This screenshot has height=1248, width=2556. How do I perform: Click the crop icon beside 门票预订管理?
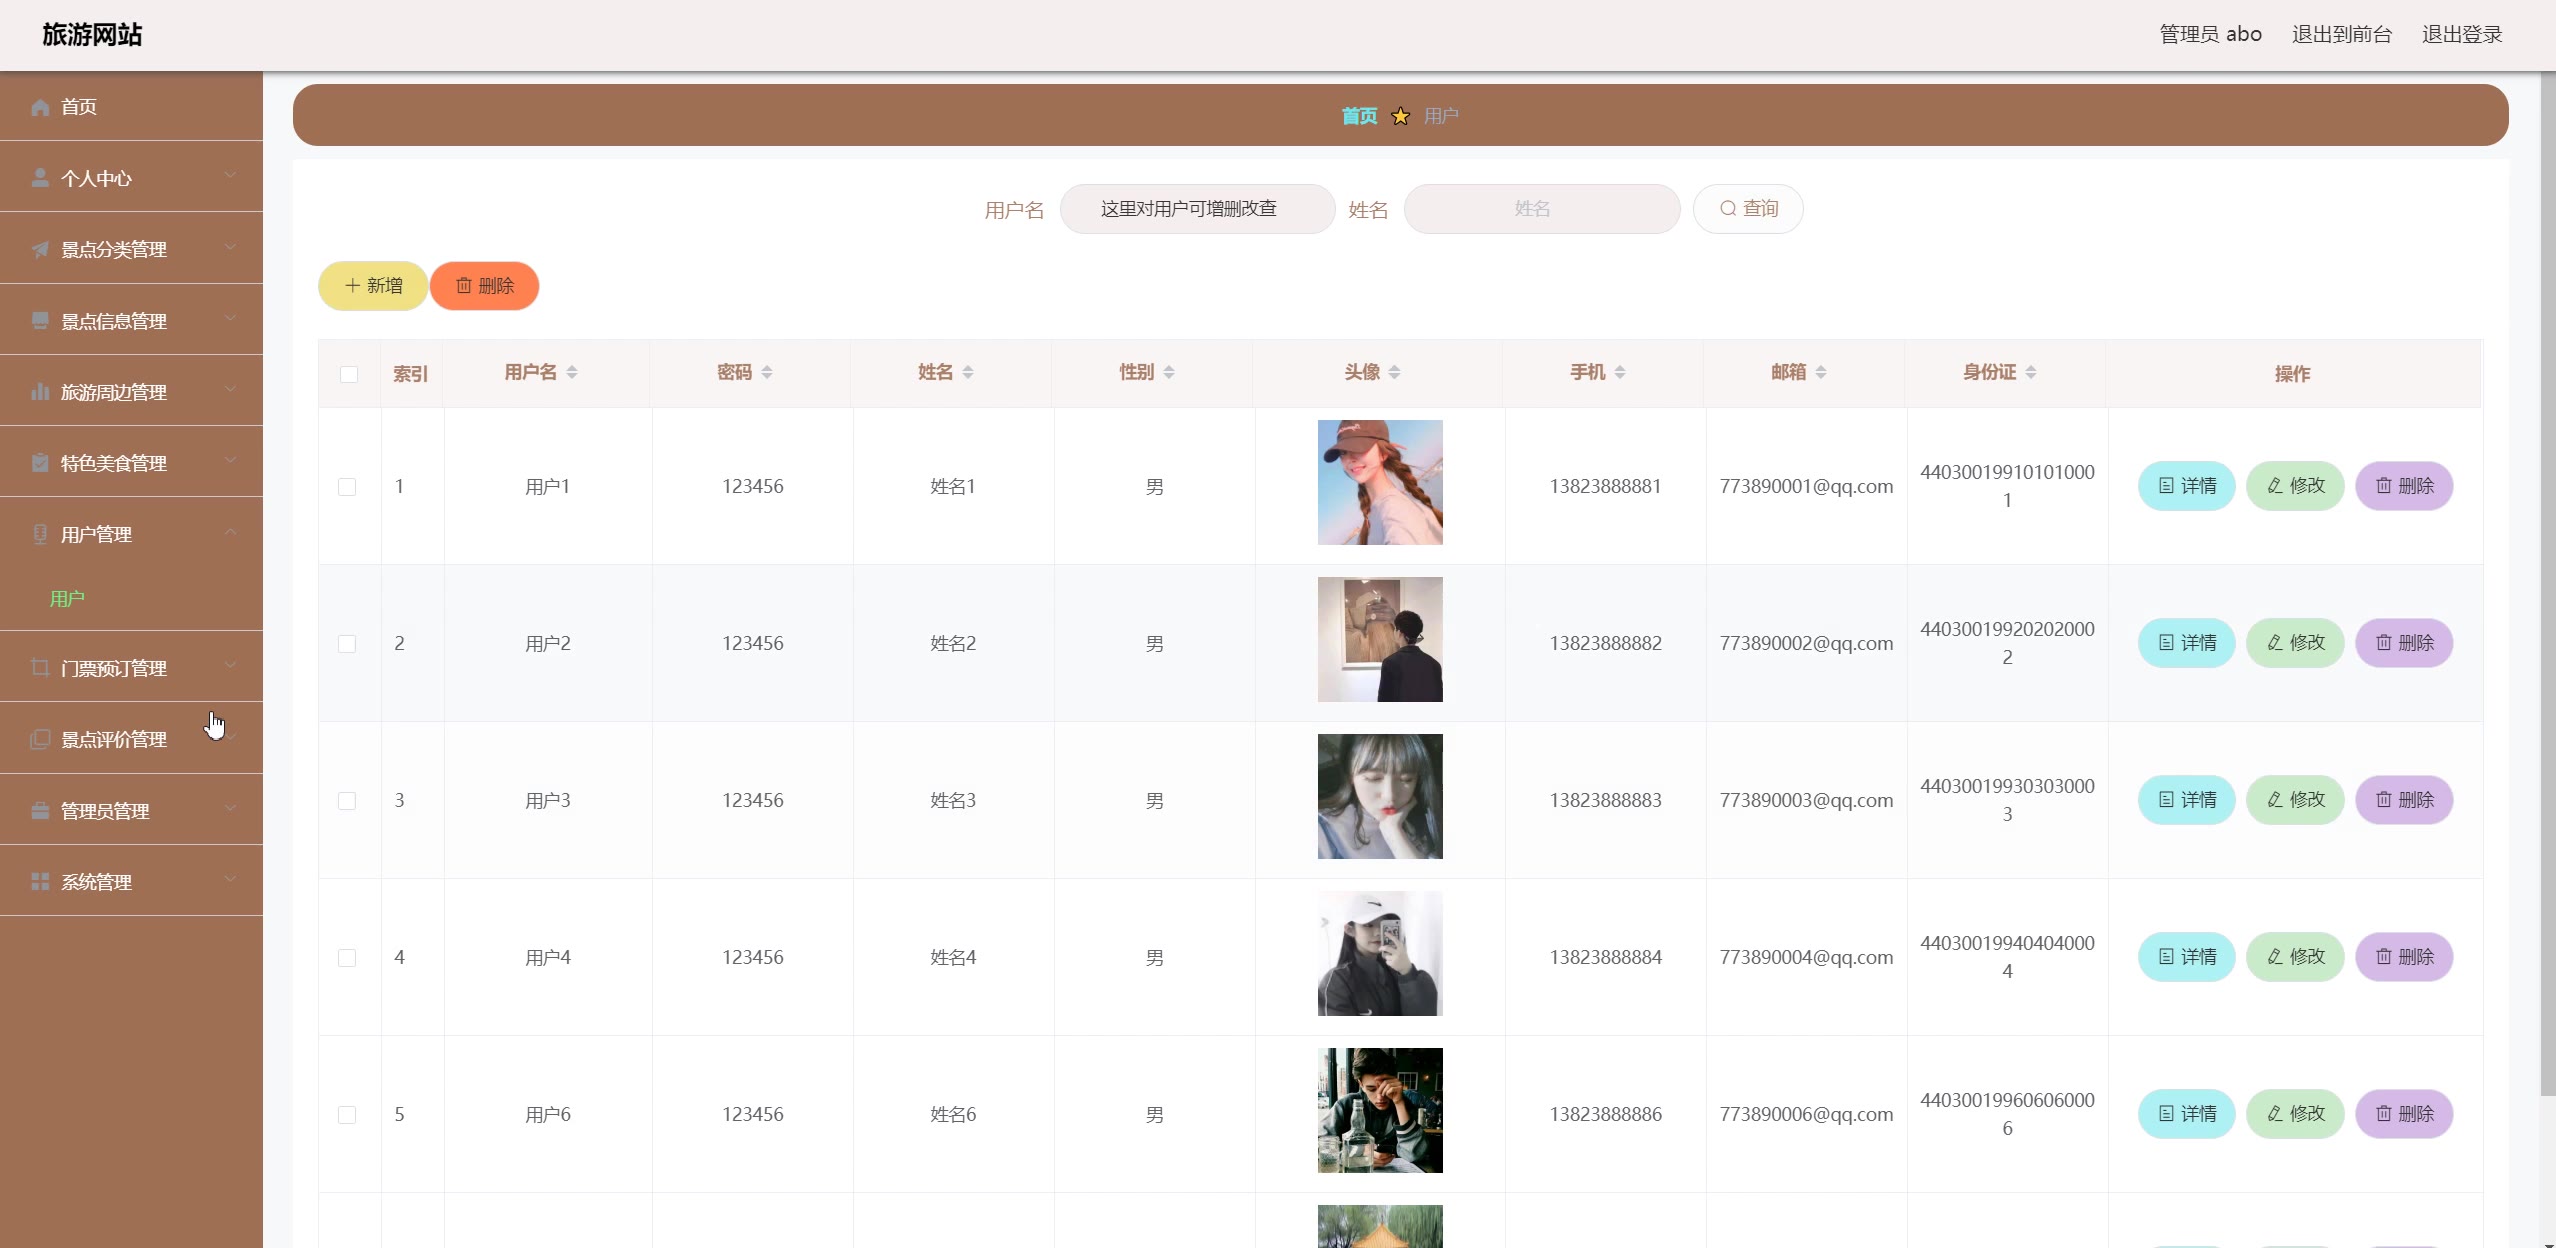pyautogui.click(x=40, y=668)
